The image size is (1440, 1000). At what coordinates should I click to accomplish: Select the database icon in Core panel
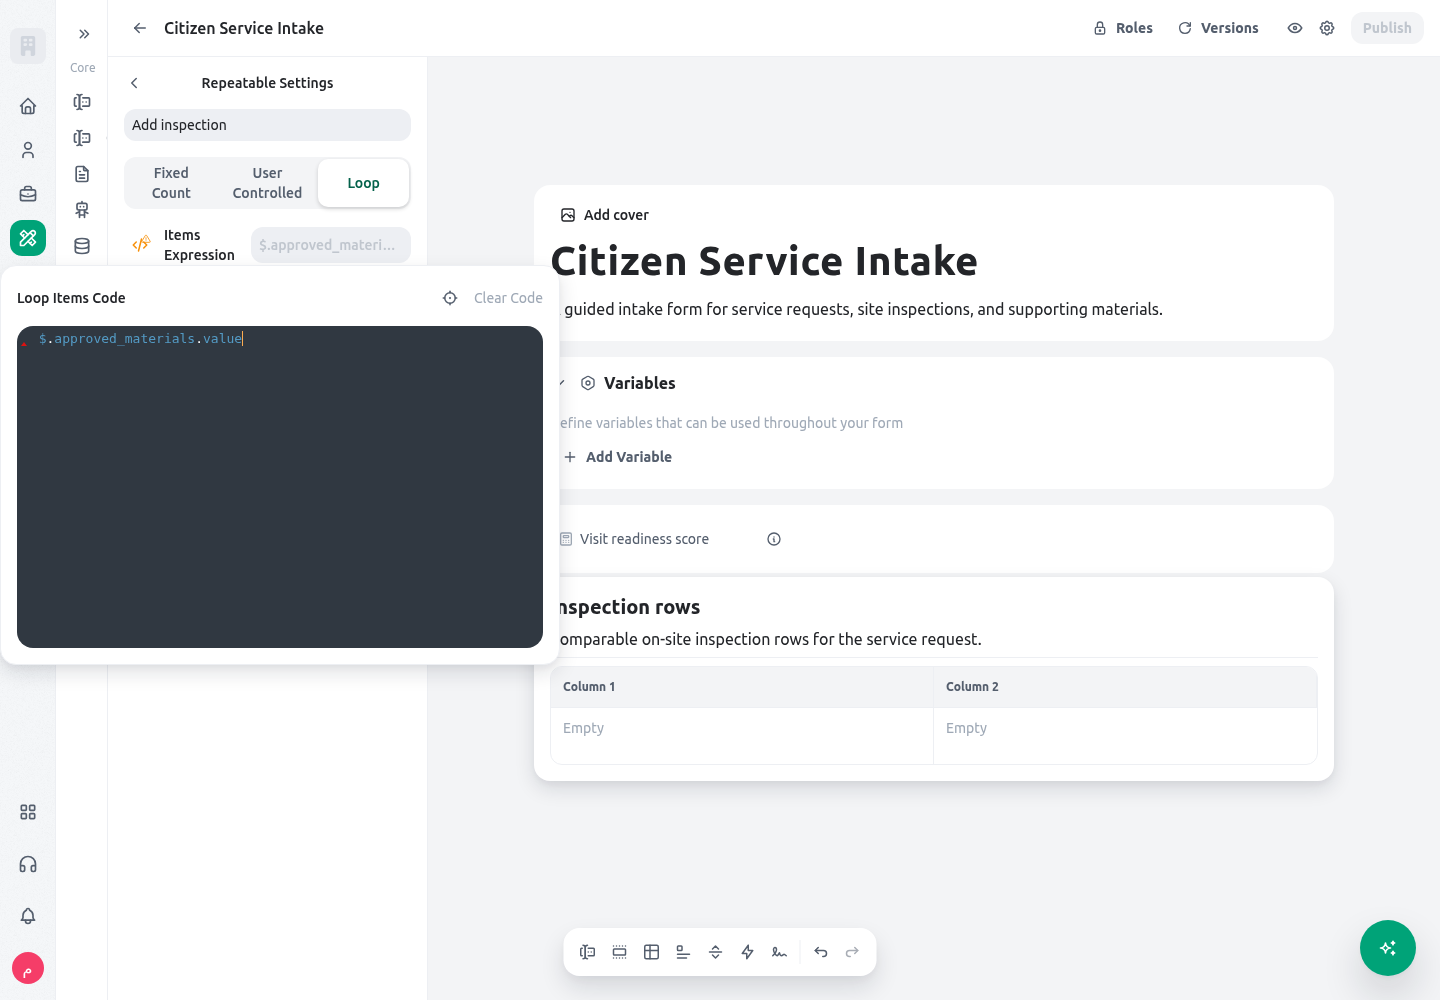pos(82,246)
